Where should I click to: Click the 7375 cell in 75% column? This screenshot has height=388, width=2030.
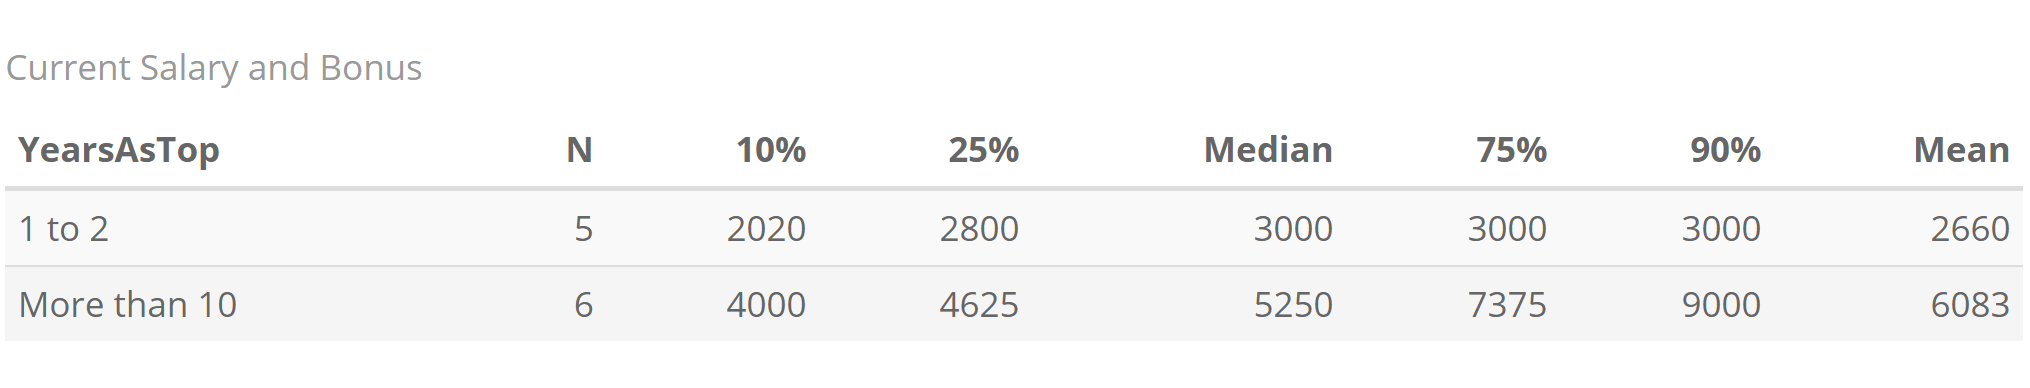(x=1507, y=304)
